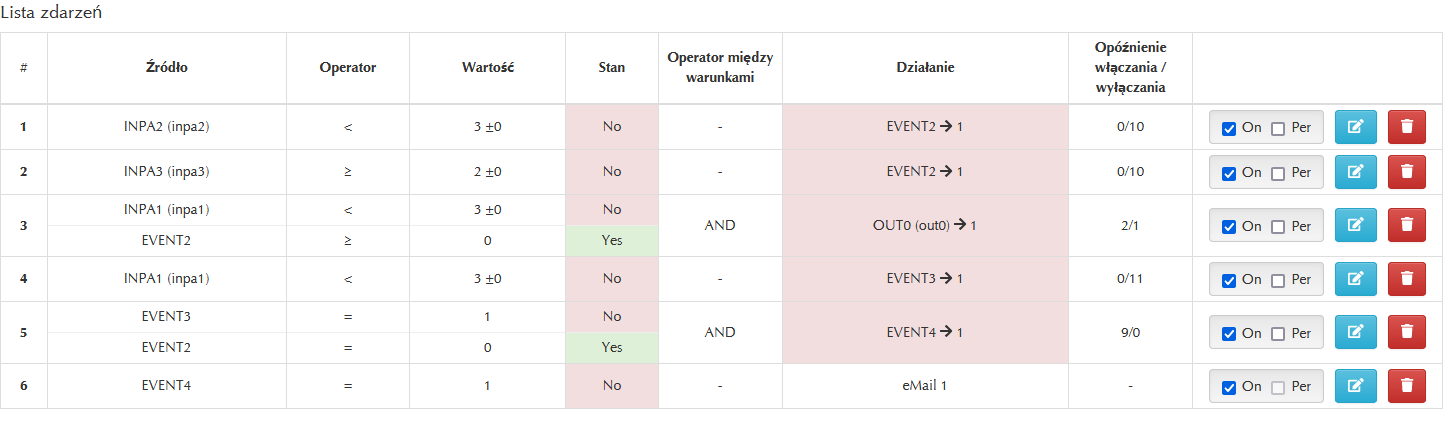Edit event row 5 with the pencil icon

point(1355,332)
